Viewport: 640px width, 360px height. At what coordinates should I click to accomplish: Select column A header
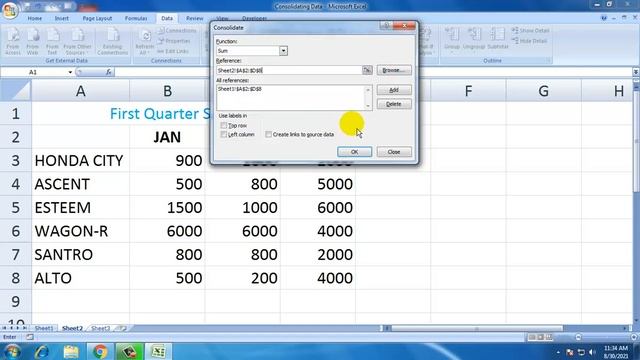[x=80, y=91]
